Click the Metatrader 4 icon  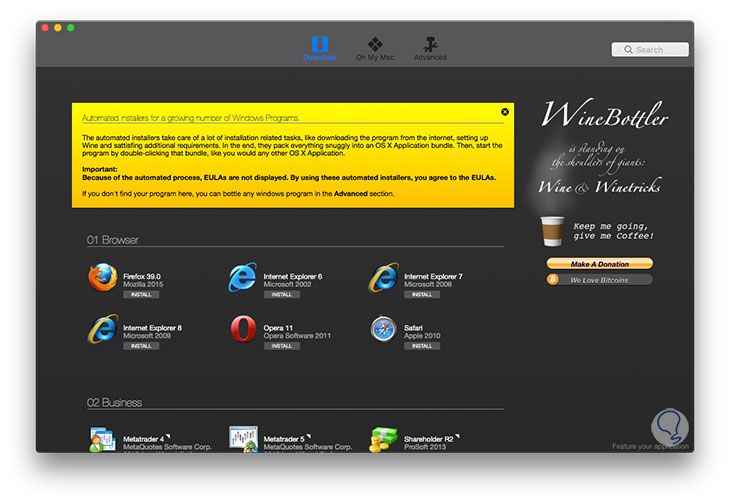click(102, 439)
